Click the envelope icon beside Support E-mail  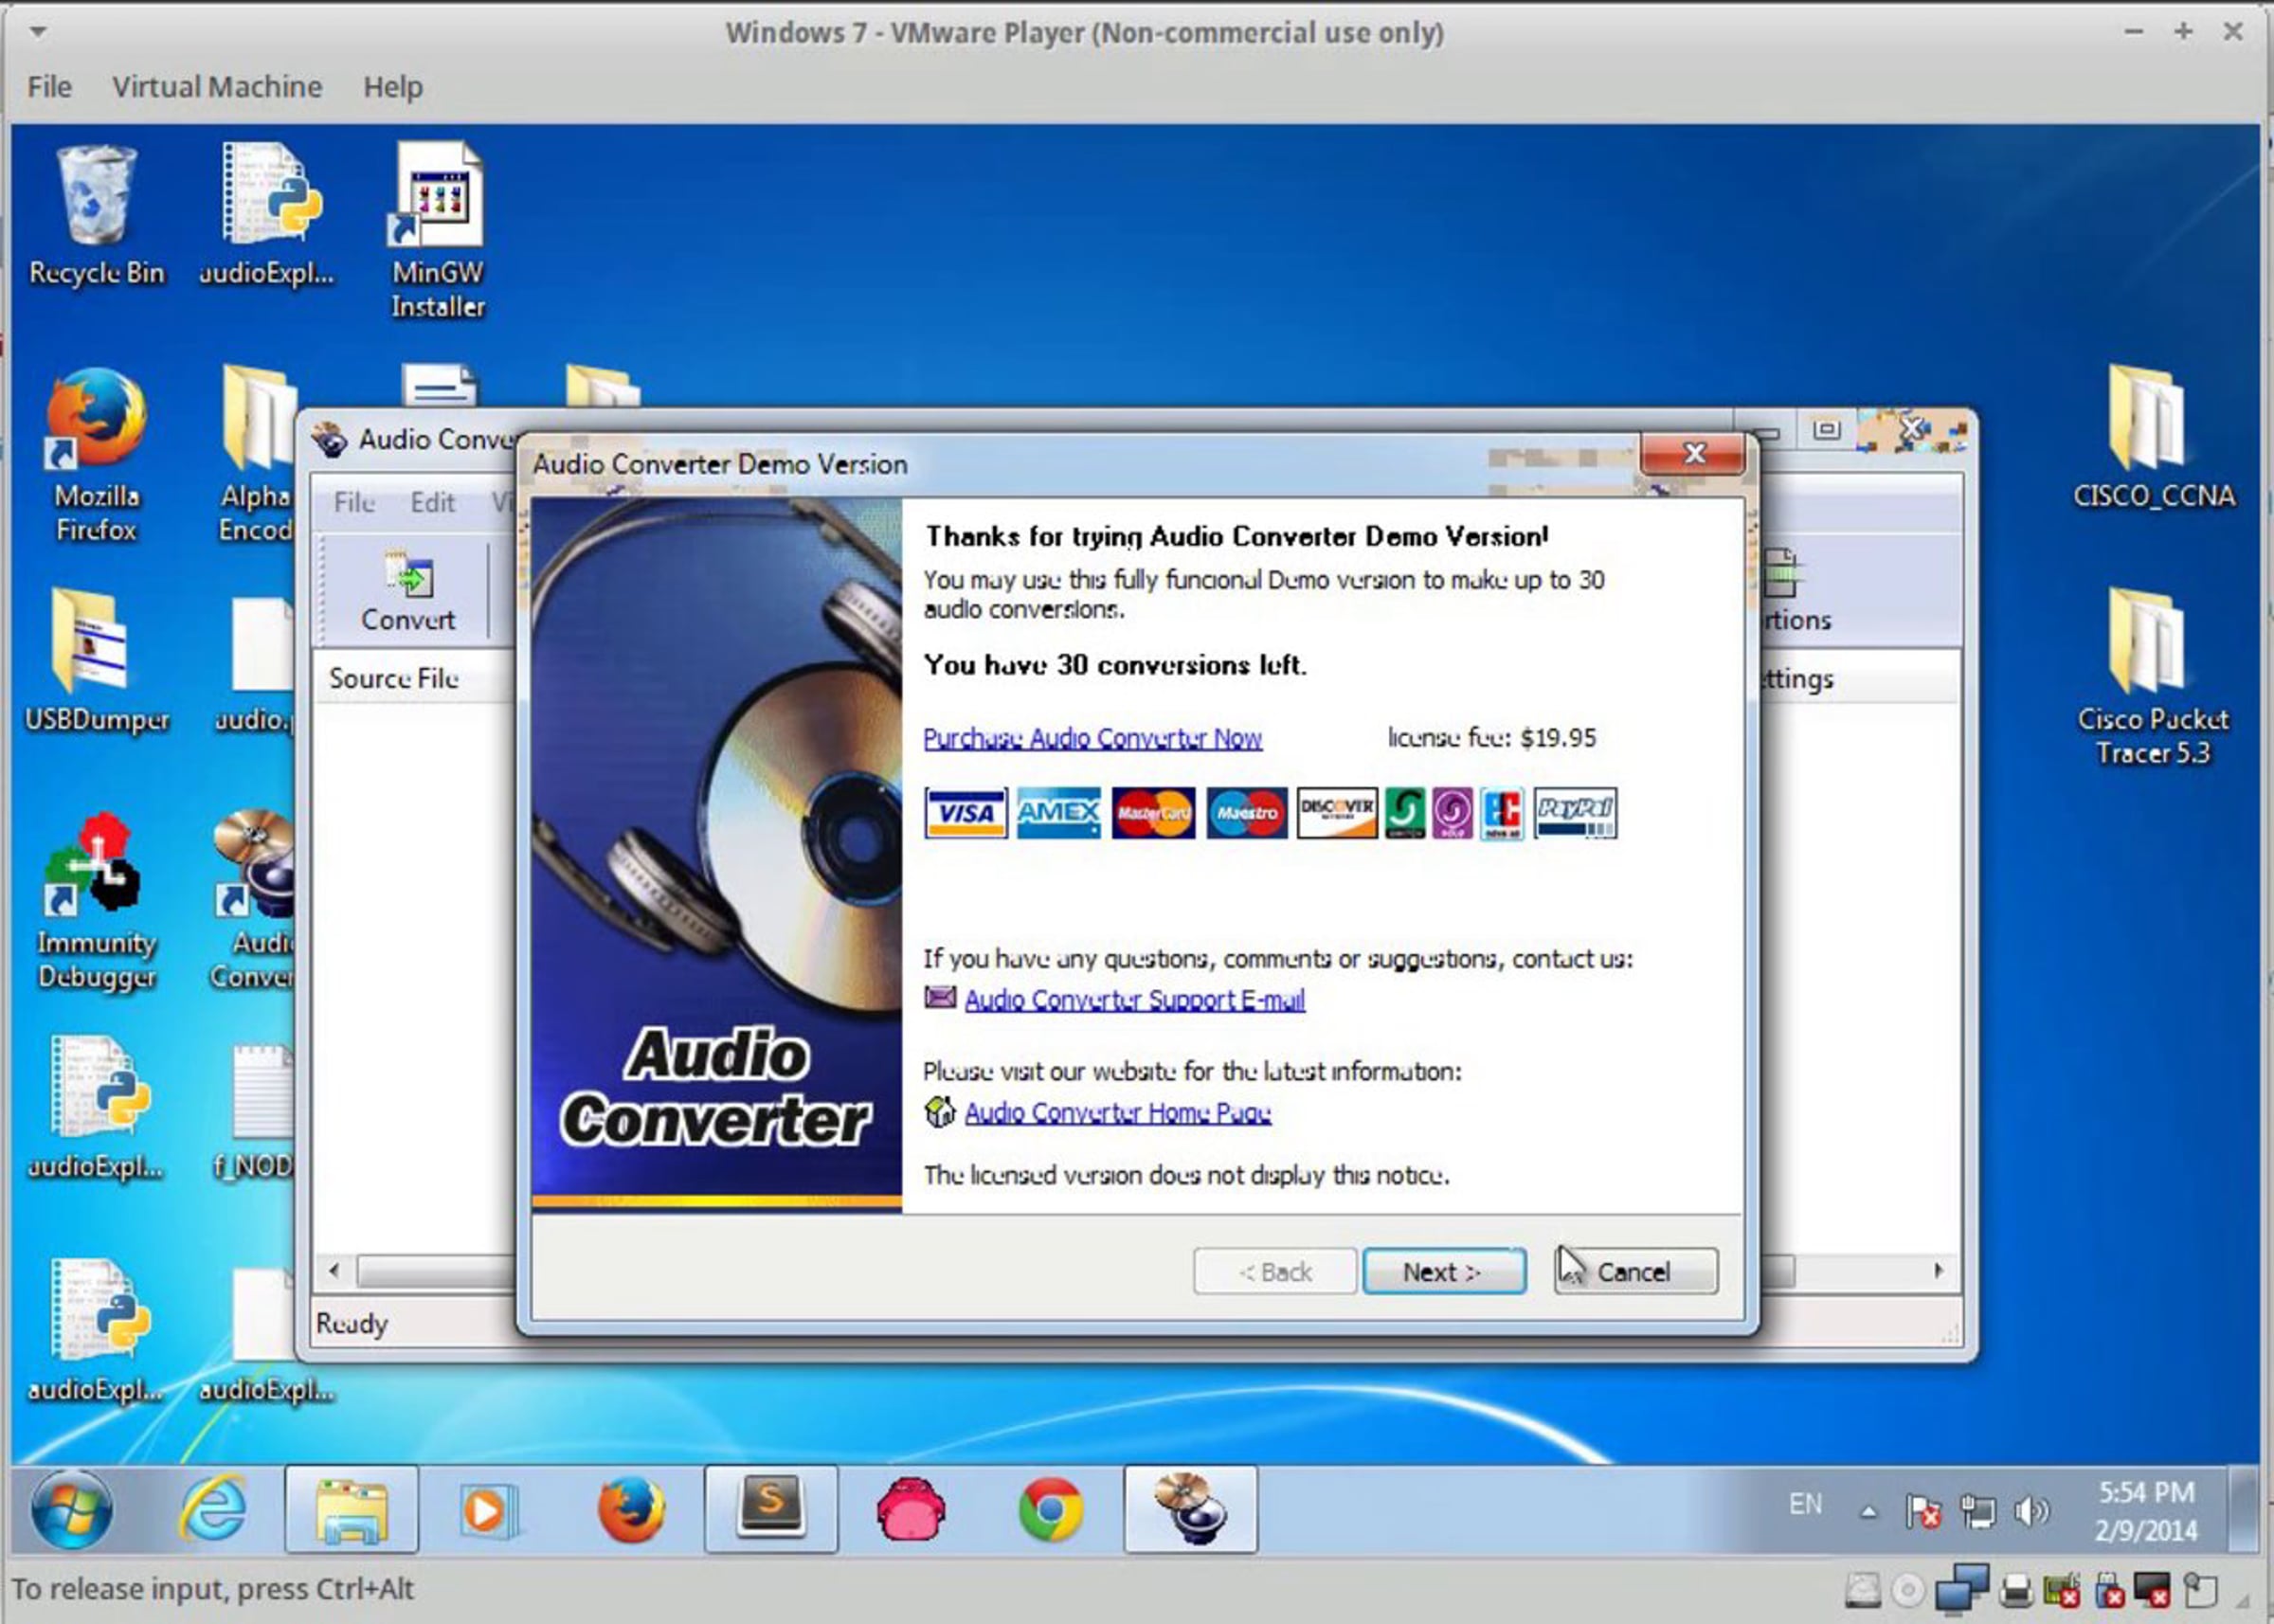pos(939,997)
